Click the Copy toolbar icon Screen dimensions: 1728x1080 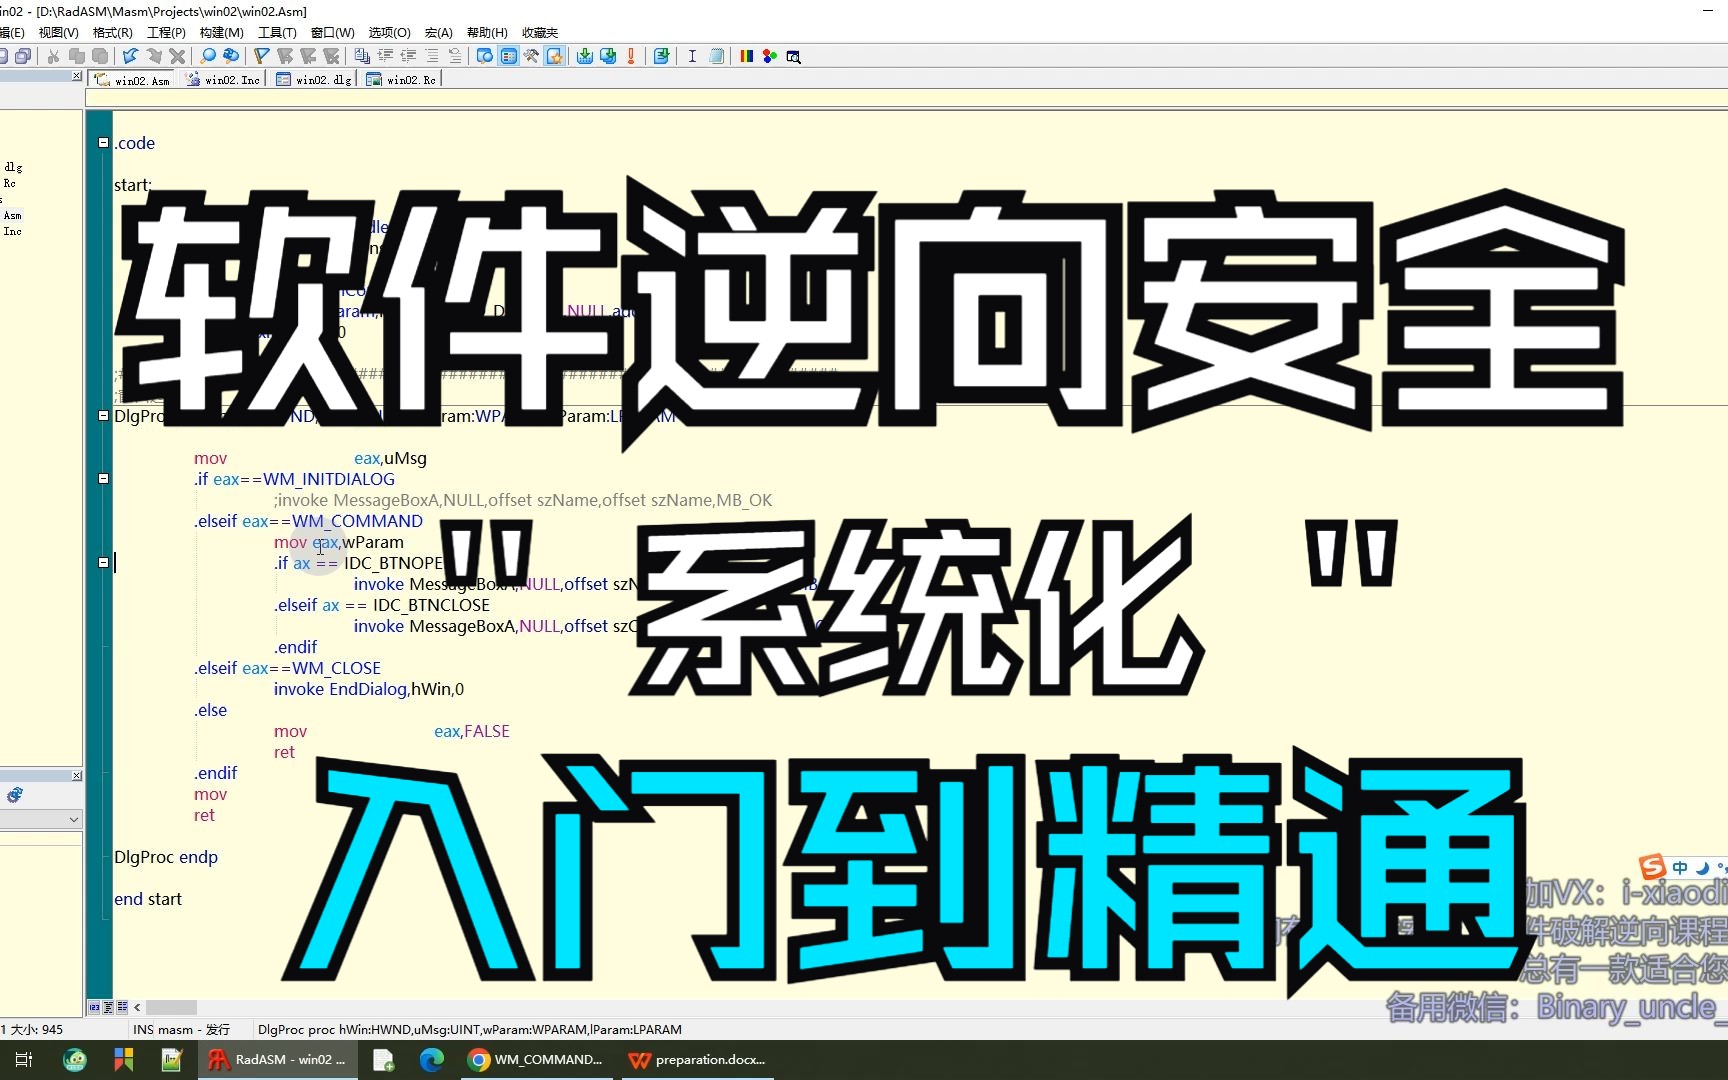click(77, 56)
